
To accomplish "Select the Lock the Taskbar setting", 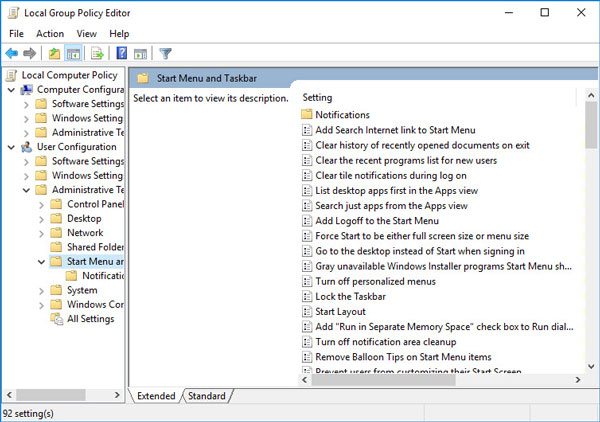I will tap(350, 296).
